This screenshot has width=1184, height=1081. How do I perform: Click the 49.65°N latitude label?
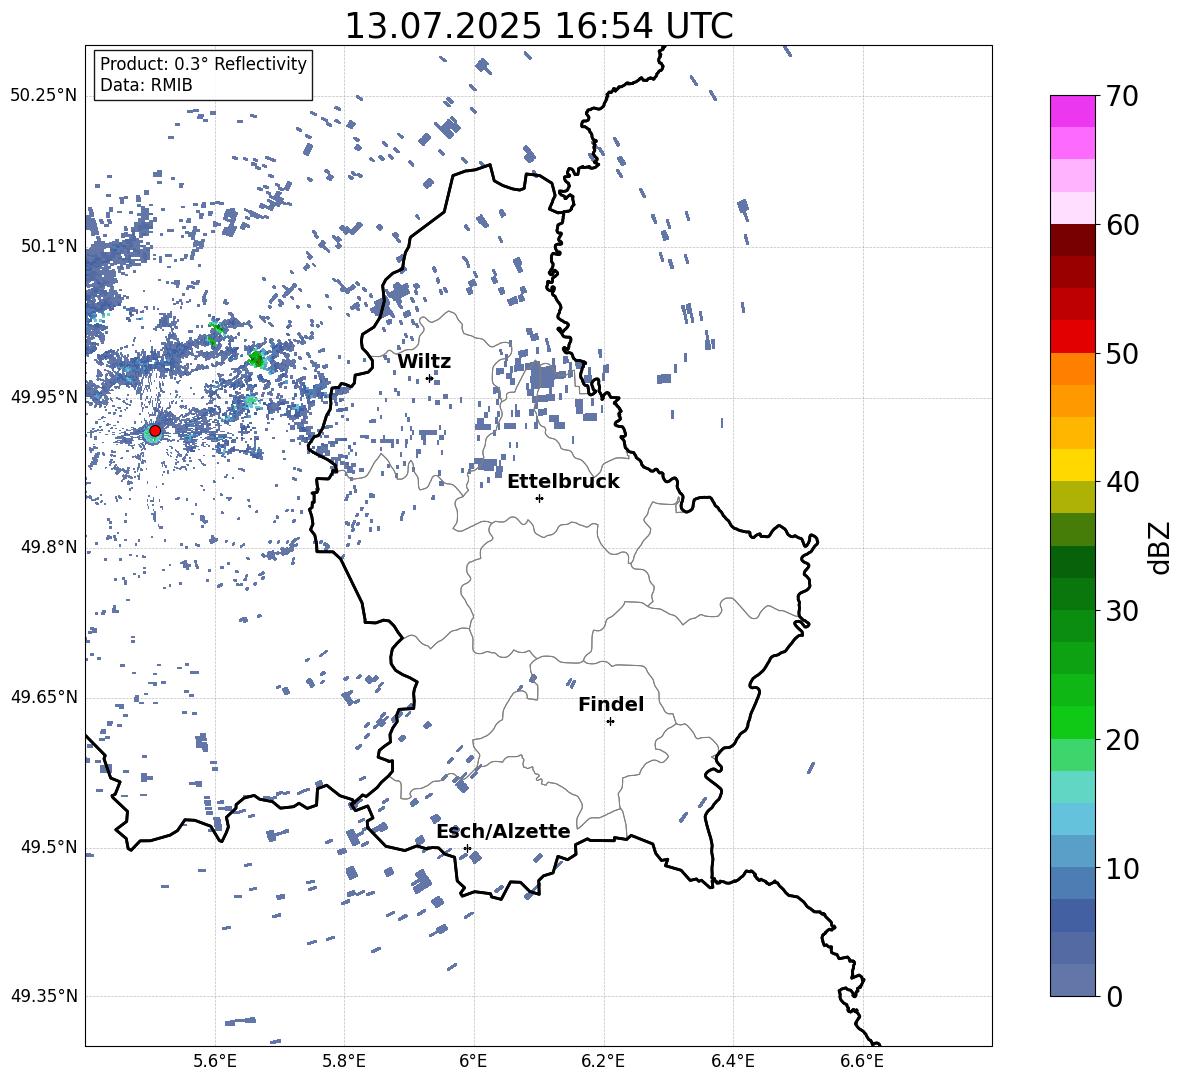pos(44,697)
